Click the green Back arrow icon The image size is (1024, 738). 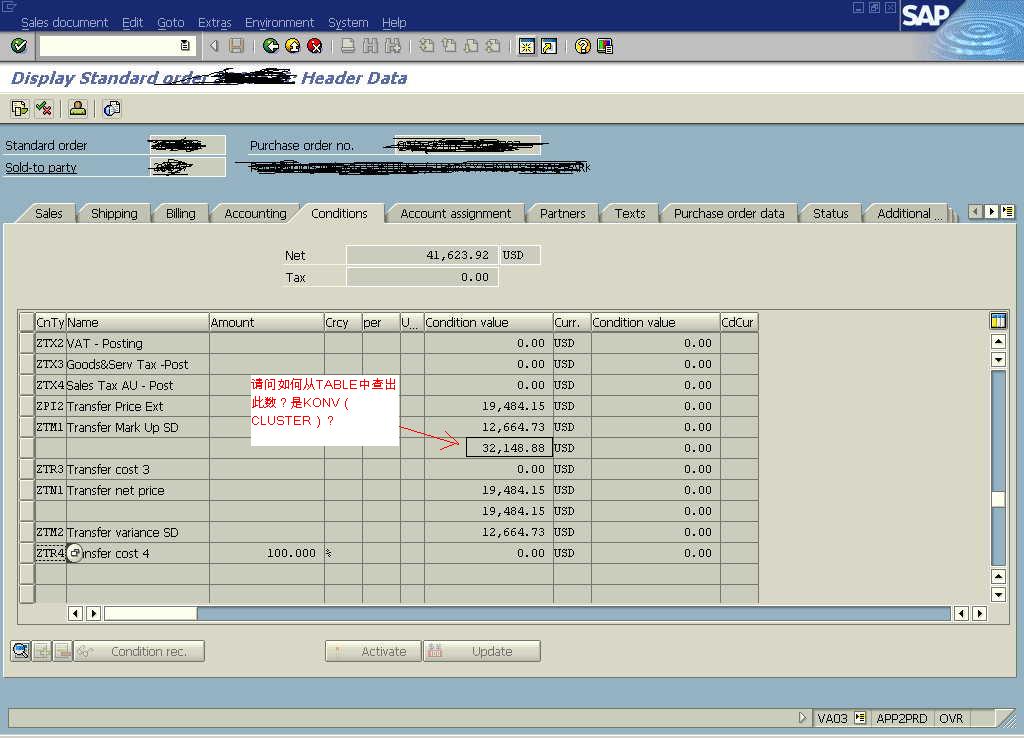tap(270, 46)
